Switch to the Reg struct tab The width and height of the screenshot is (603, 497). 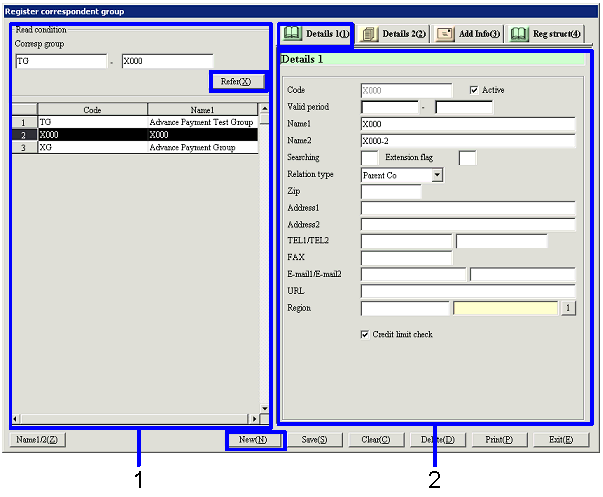[545, 34]
